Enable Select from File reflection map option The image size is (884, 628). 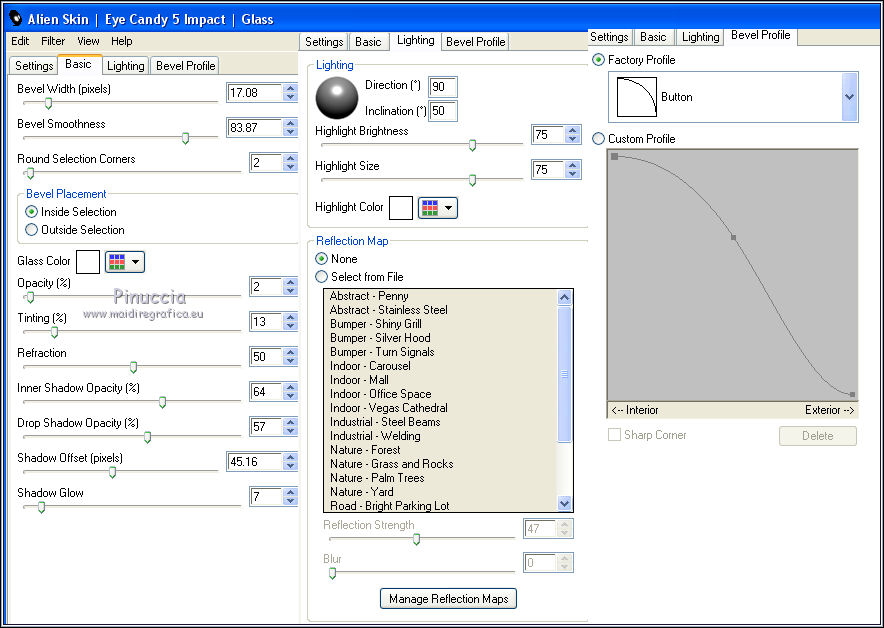(x=322, y=277)
